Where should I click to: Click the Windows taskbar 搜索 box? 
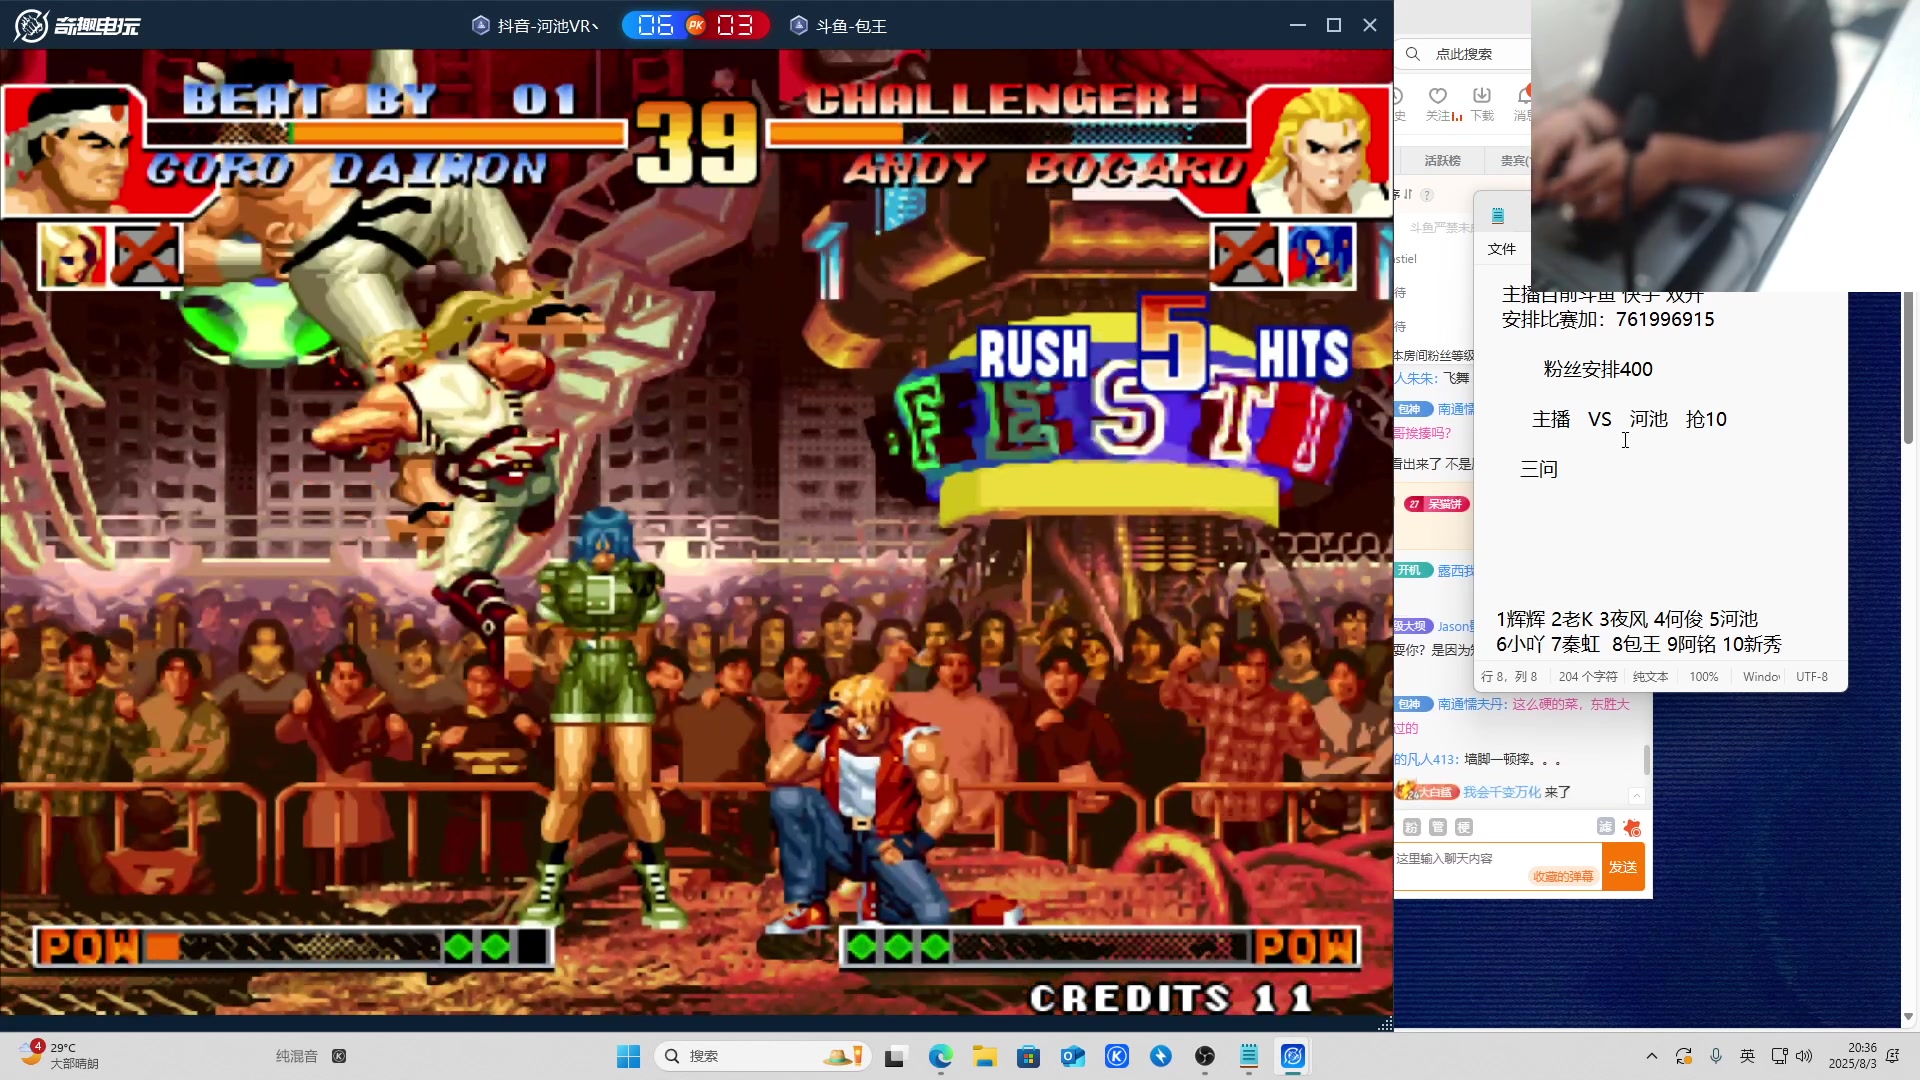(x=762, y=1056)
